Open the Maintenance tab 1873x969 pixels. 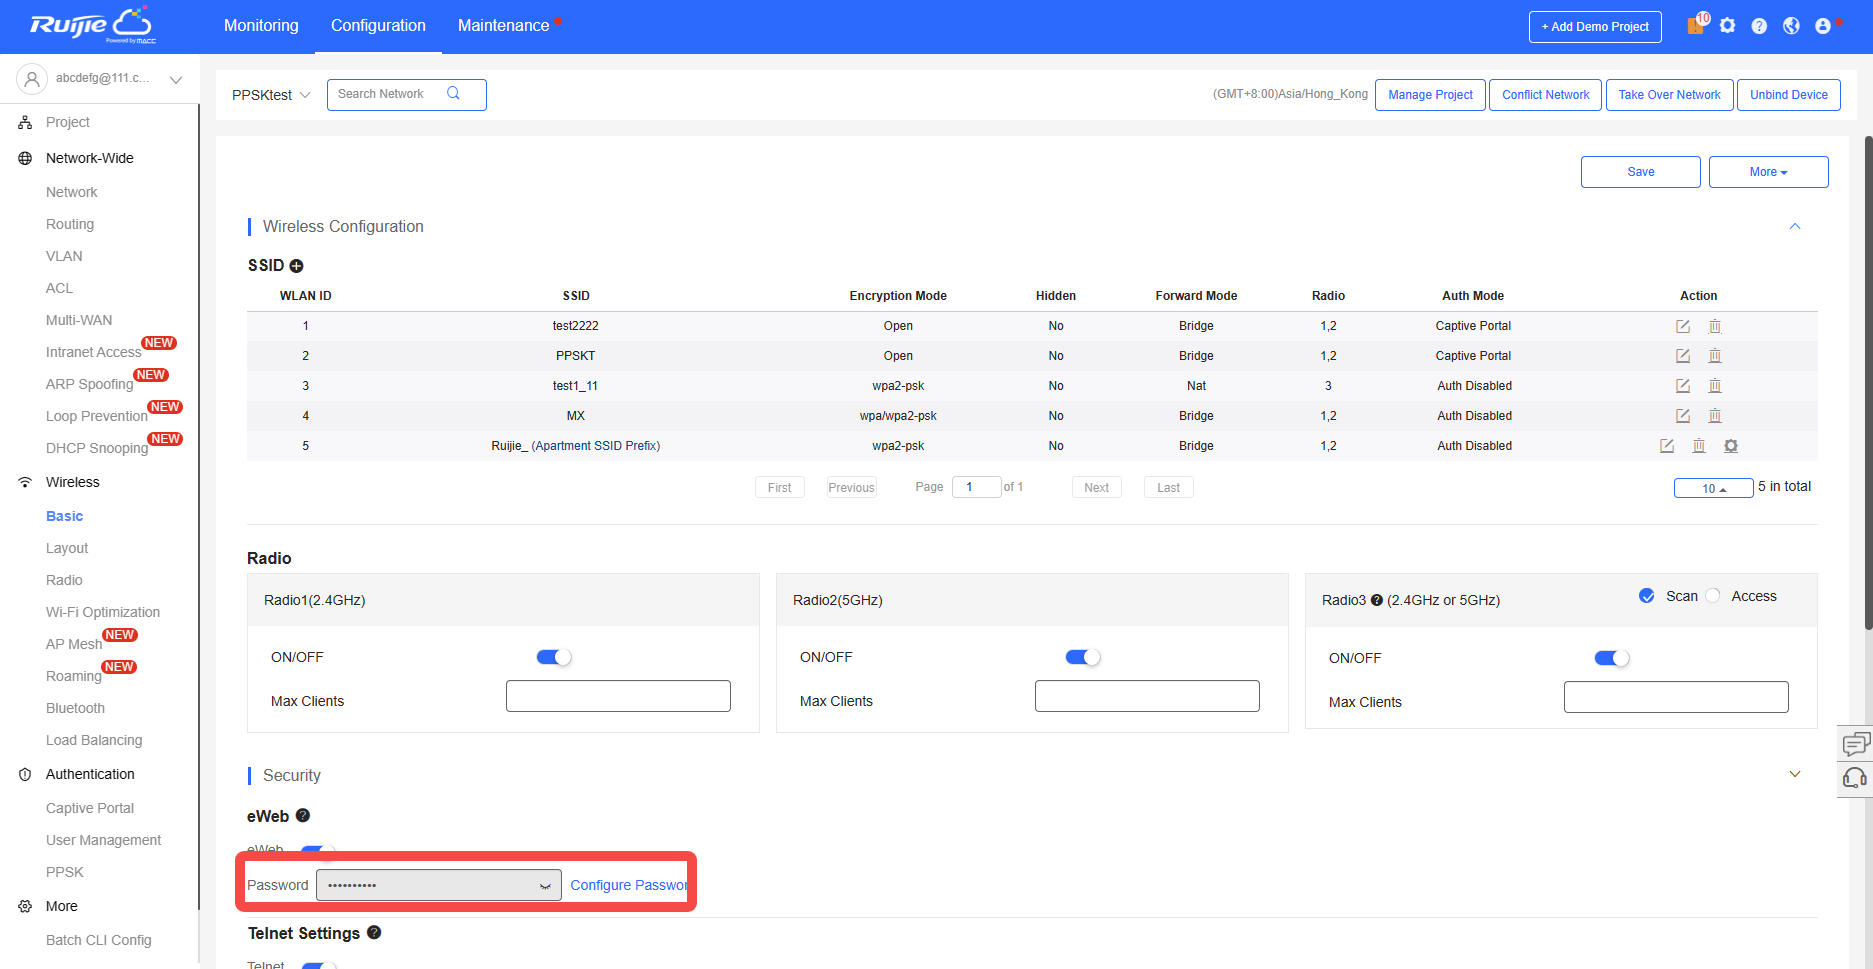[503, 26]
